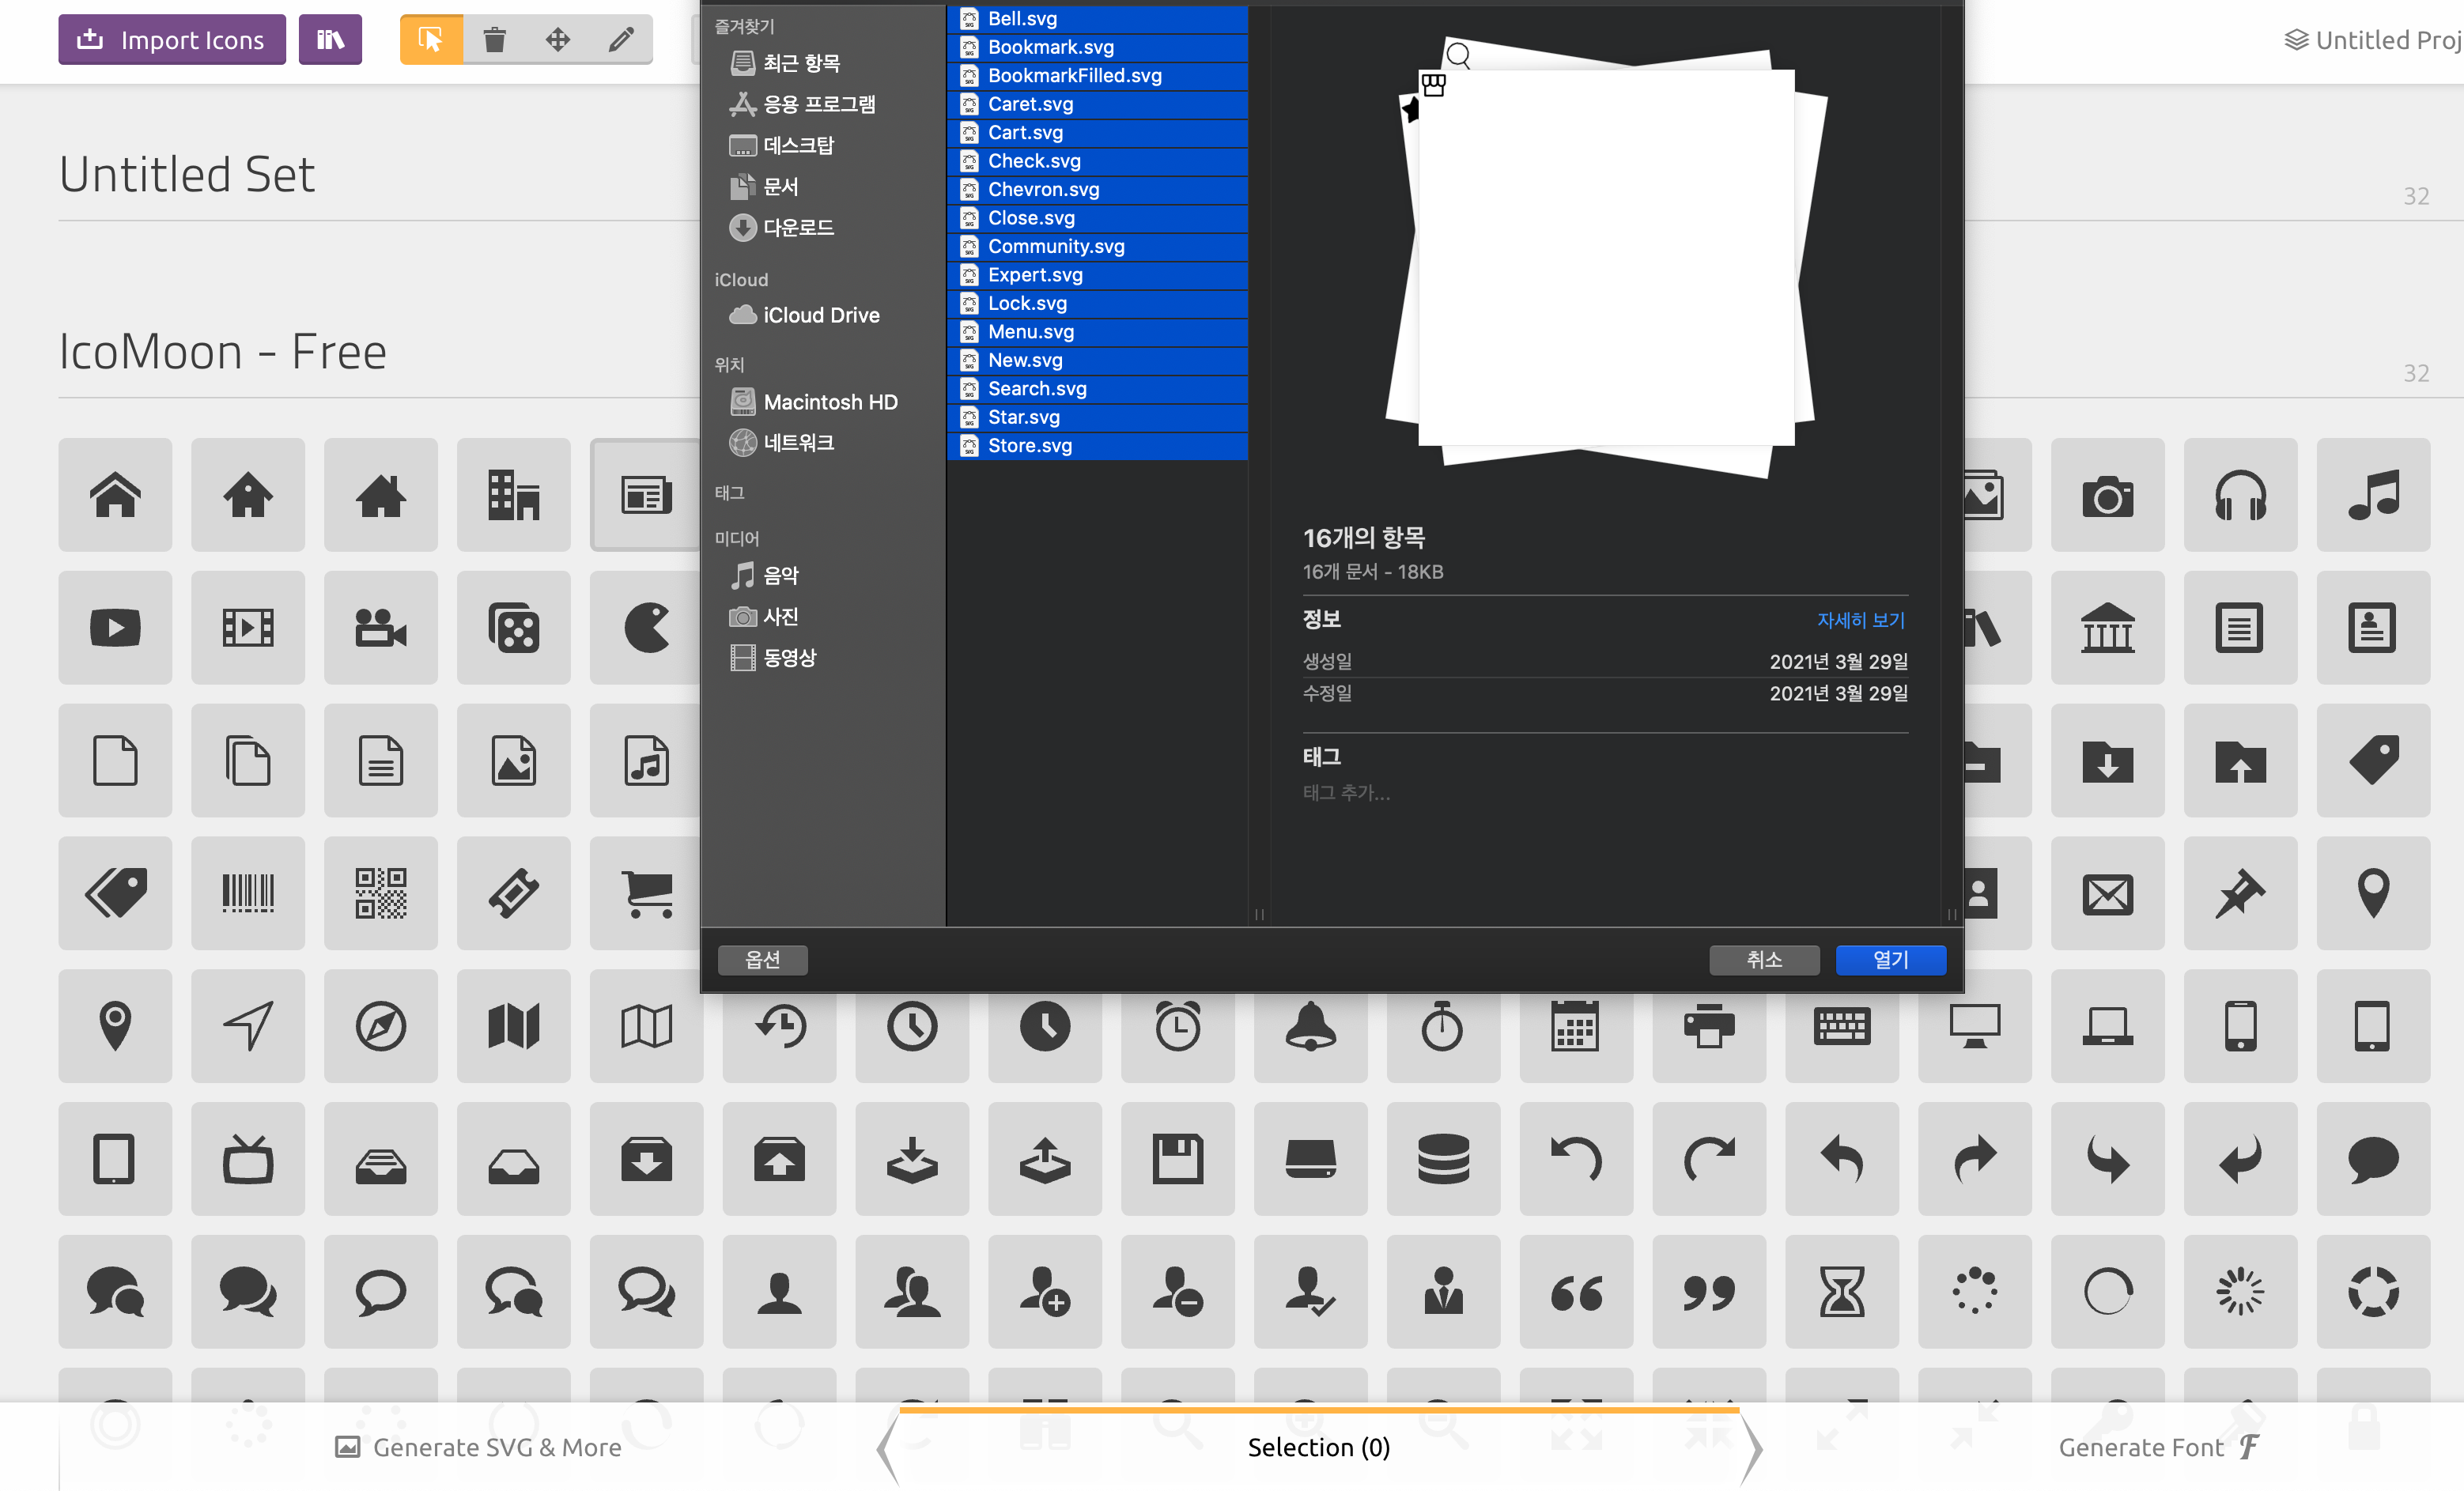Select the QR code icon
The height and width of the screenshot is (1491, 2464).
[381, 893]
